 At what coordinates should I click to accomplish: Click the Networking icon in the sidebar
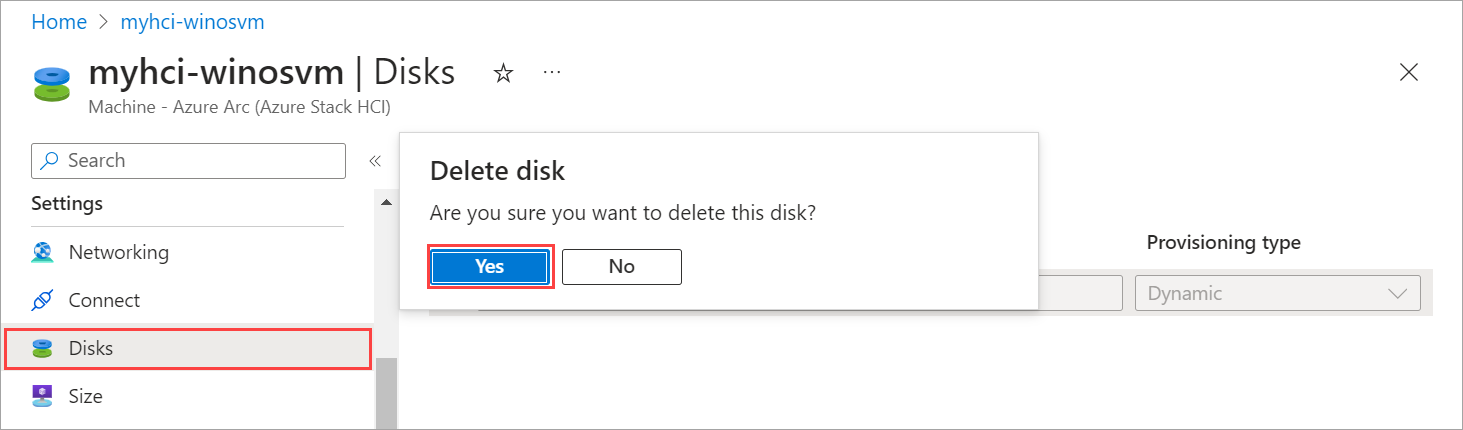(43, 253)
